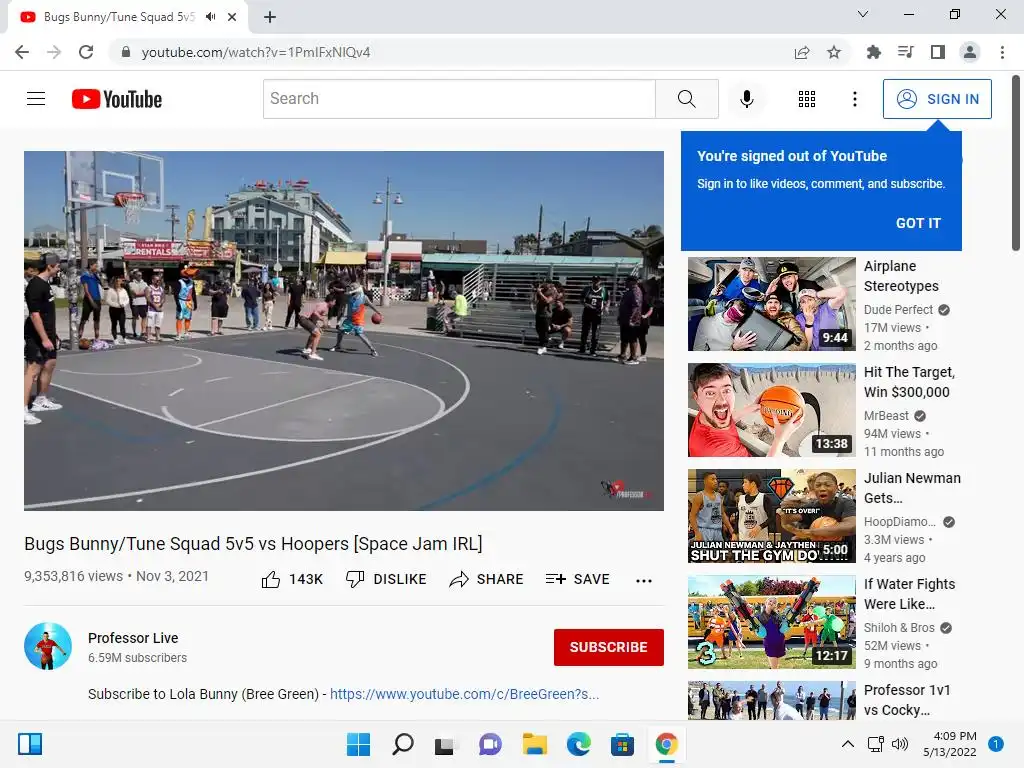The height and width of the screenshot is (768, 1024).
Task: Mute tab via speaker icon
Action: click(210, 17)
